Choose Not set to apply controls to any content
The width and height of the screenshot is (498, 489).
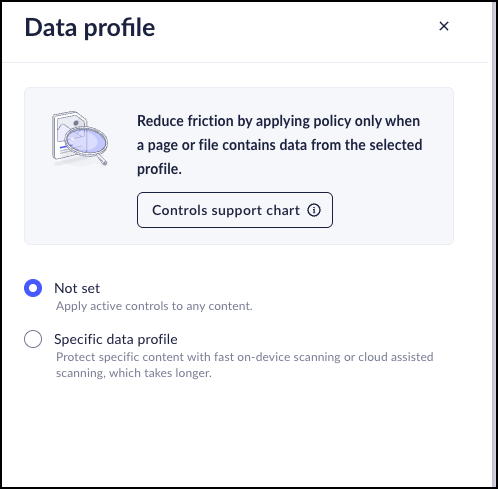[x=33, y=288]
